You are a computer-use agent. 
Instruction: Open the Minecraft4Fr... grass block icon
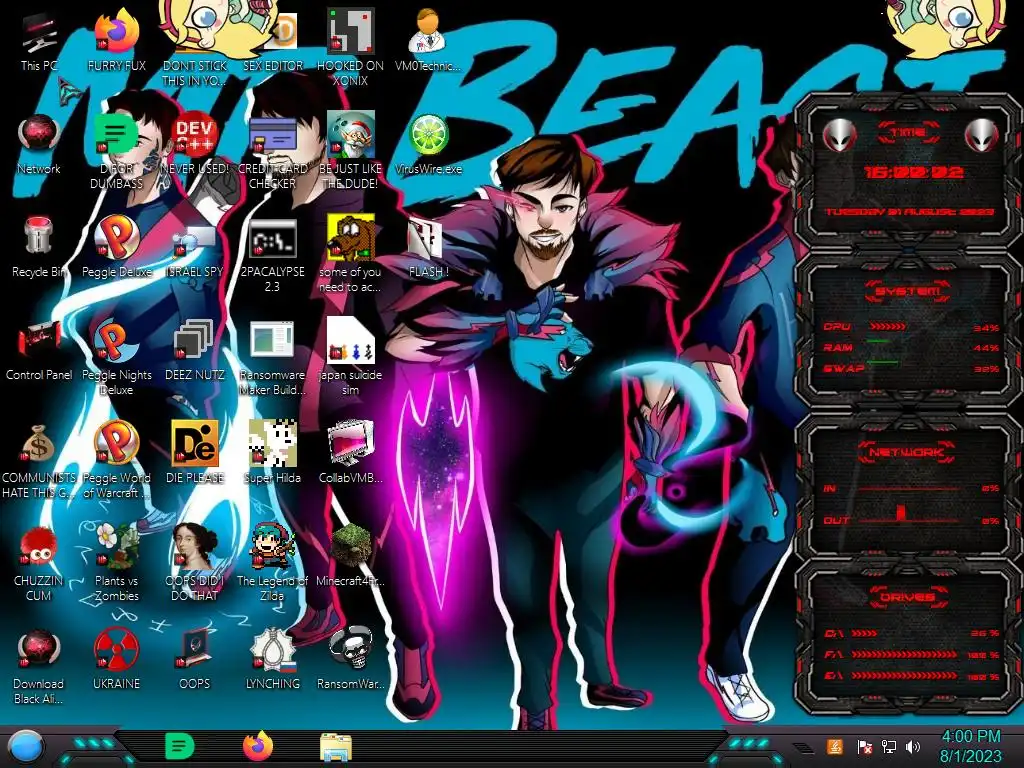351,556
